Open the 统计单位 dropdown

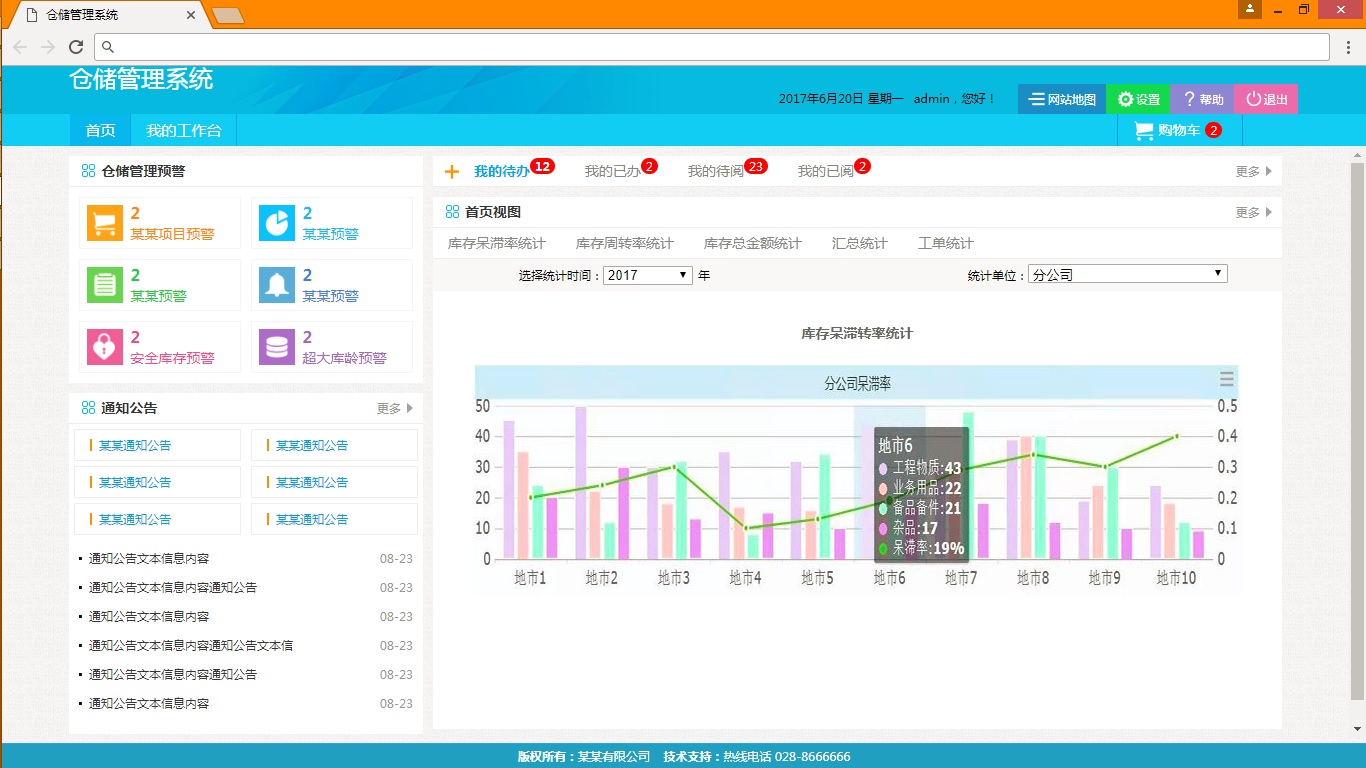coord(1127,274)
